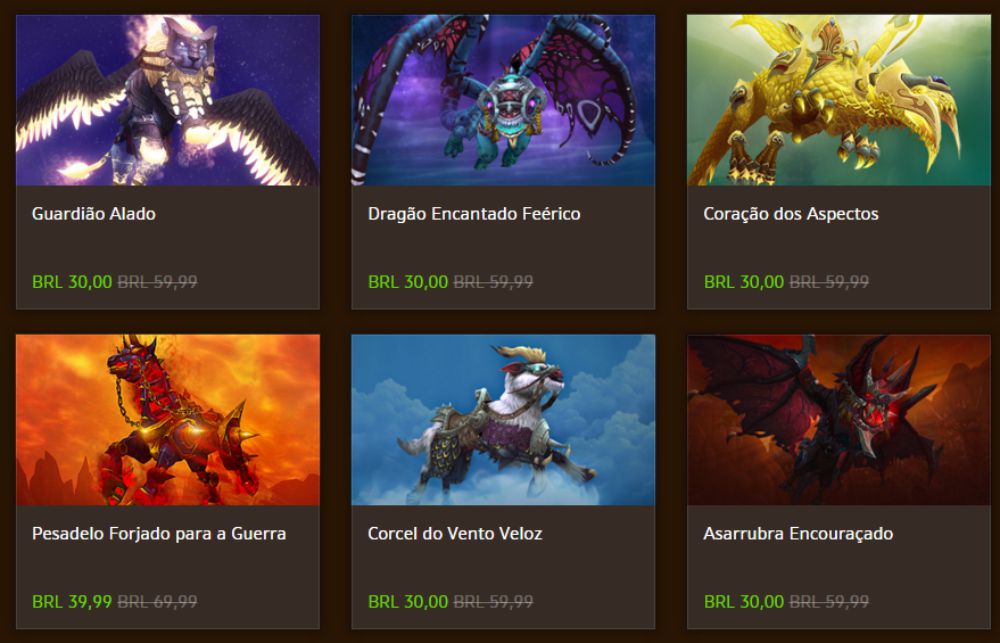Click the Coração dos Aspectos title
Image resolution: width=1000 pixels, height=643 pixels.
pos(791,214)
